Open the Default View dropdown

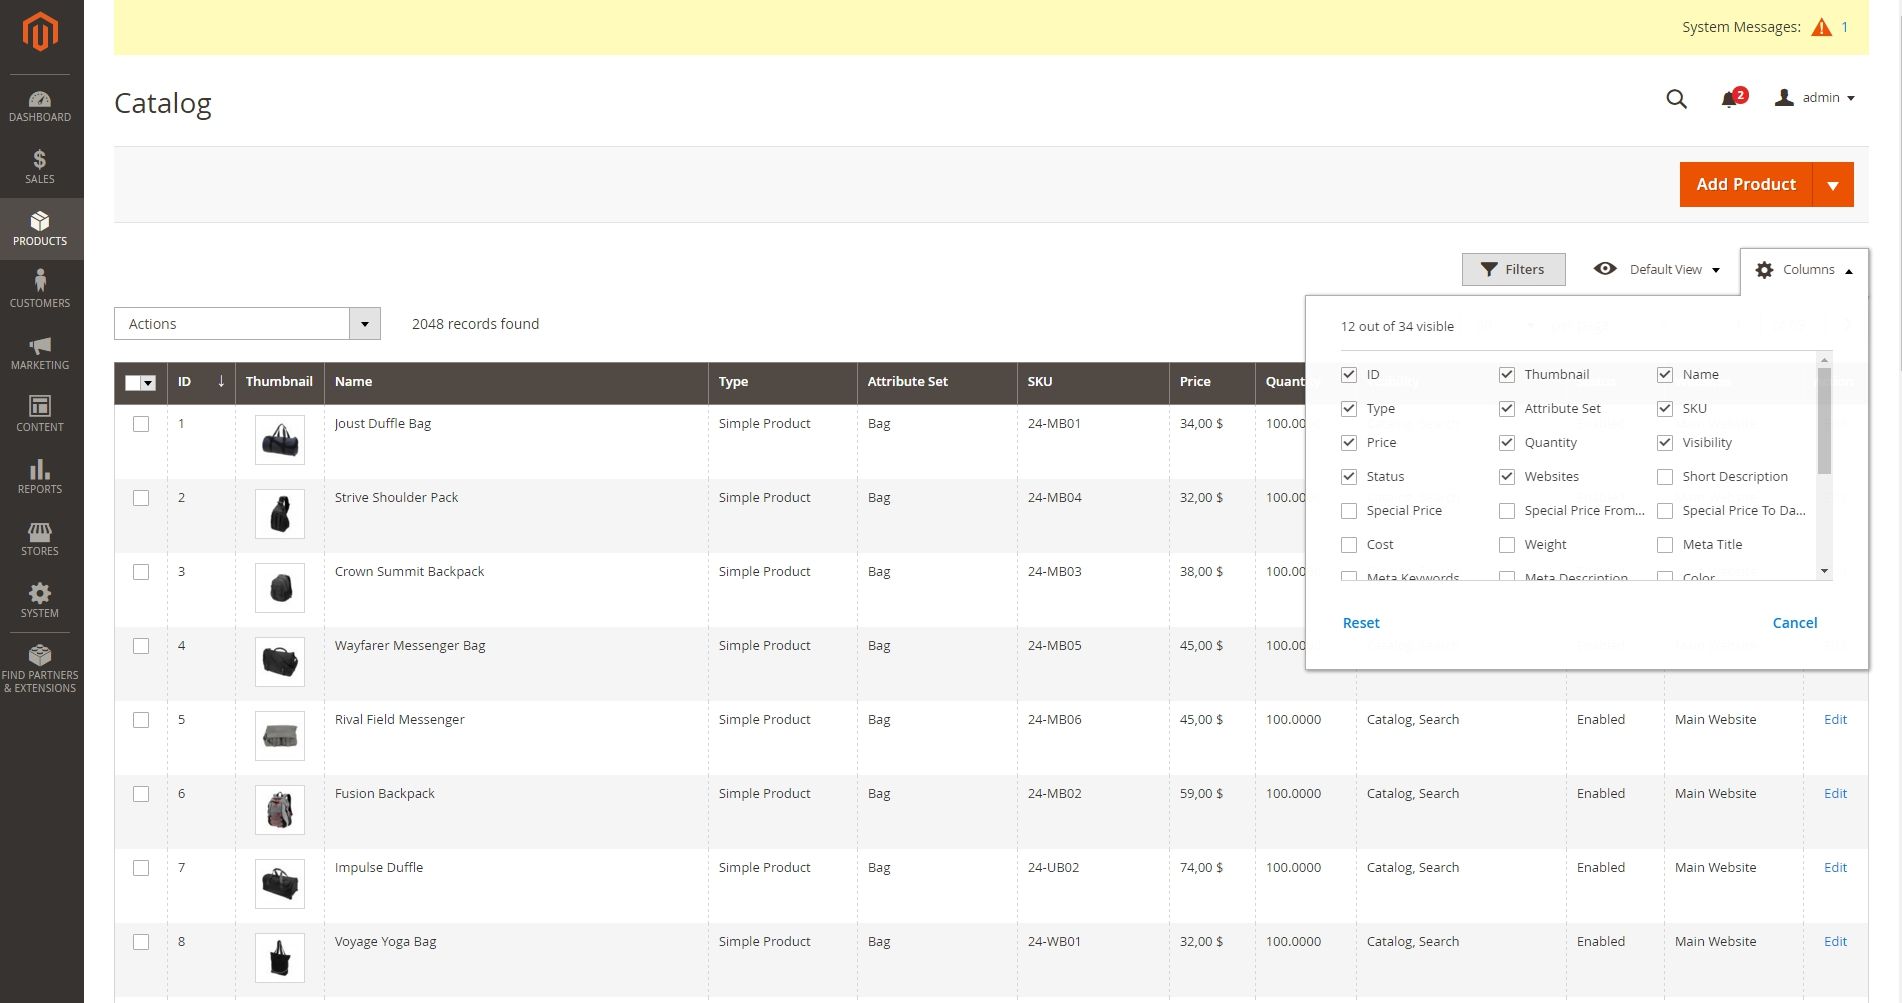(x=1657, y=269)
